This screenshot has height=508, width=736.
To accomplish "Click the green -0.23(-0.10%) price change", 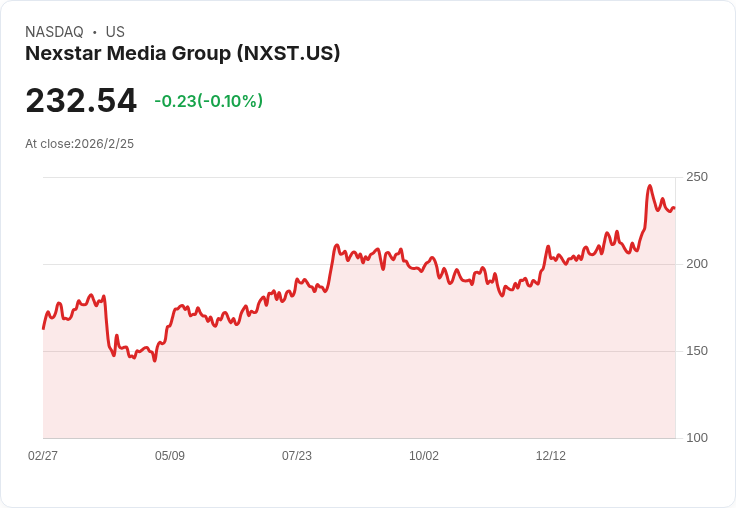I will tap(208, 101).
